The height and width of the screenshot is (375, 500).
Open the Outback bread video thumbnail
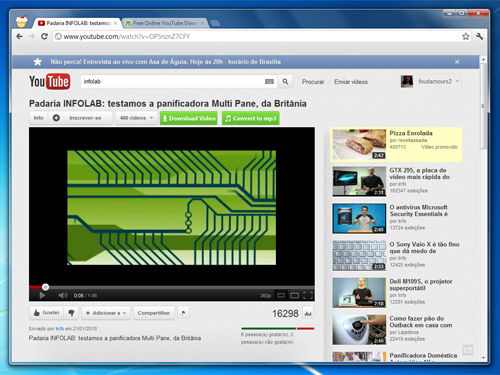[x=359, y=330]
